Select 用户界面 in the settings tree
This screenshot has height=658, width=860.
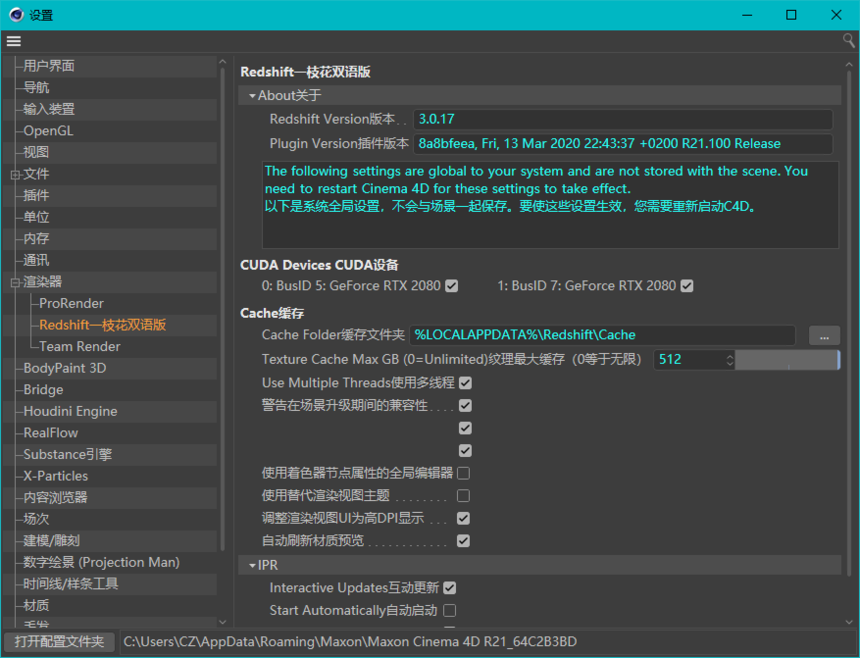(x=49, y=66)
